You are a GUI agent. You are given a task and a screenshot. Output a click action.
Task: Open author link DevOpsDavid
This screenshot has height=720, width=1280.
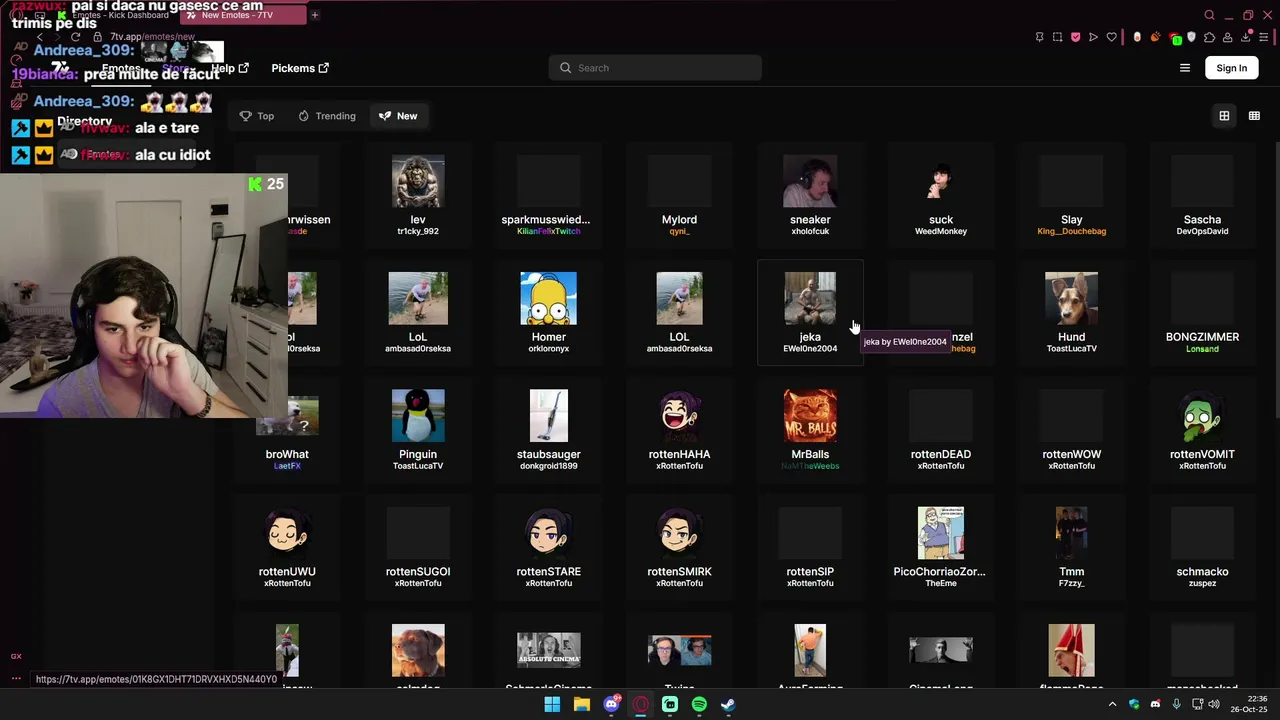click(x=1202, y=231)
